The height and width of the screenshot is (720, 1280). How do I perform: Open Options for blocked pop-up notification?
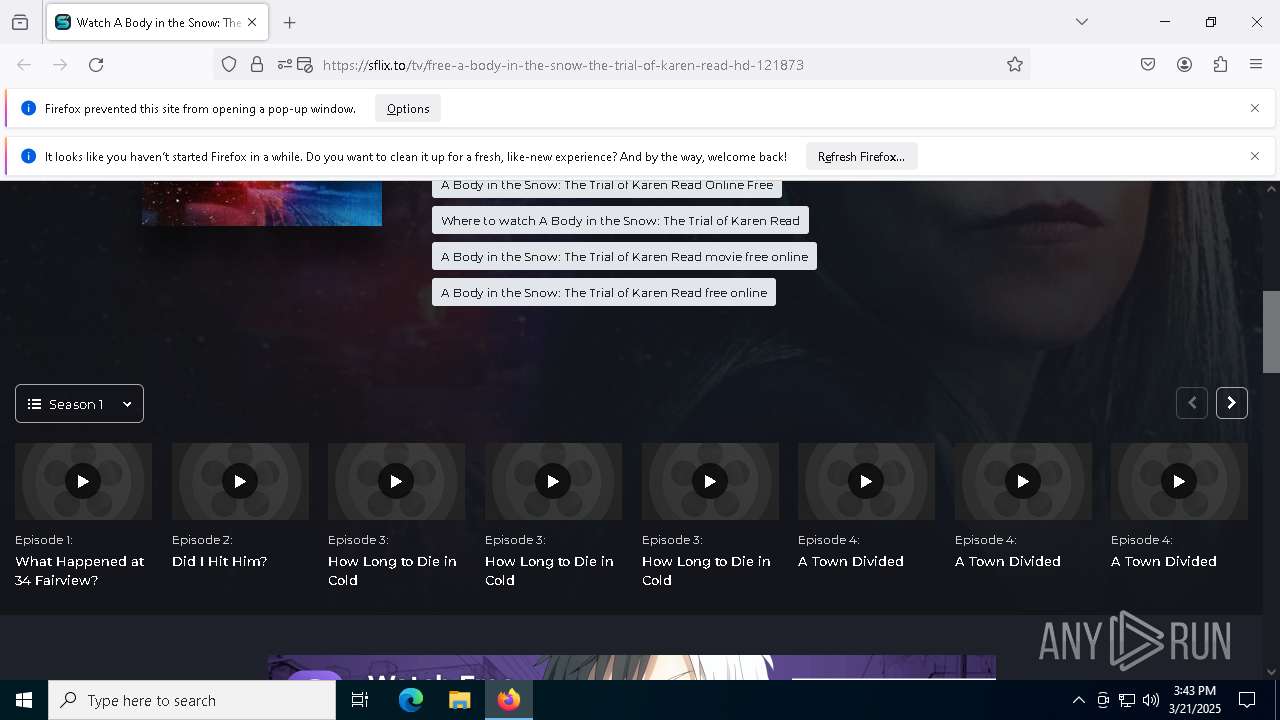click(408, 109)
